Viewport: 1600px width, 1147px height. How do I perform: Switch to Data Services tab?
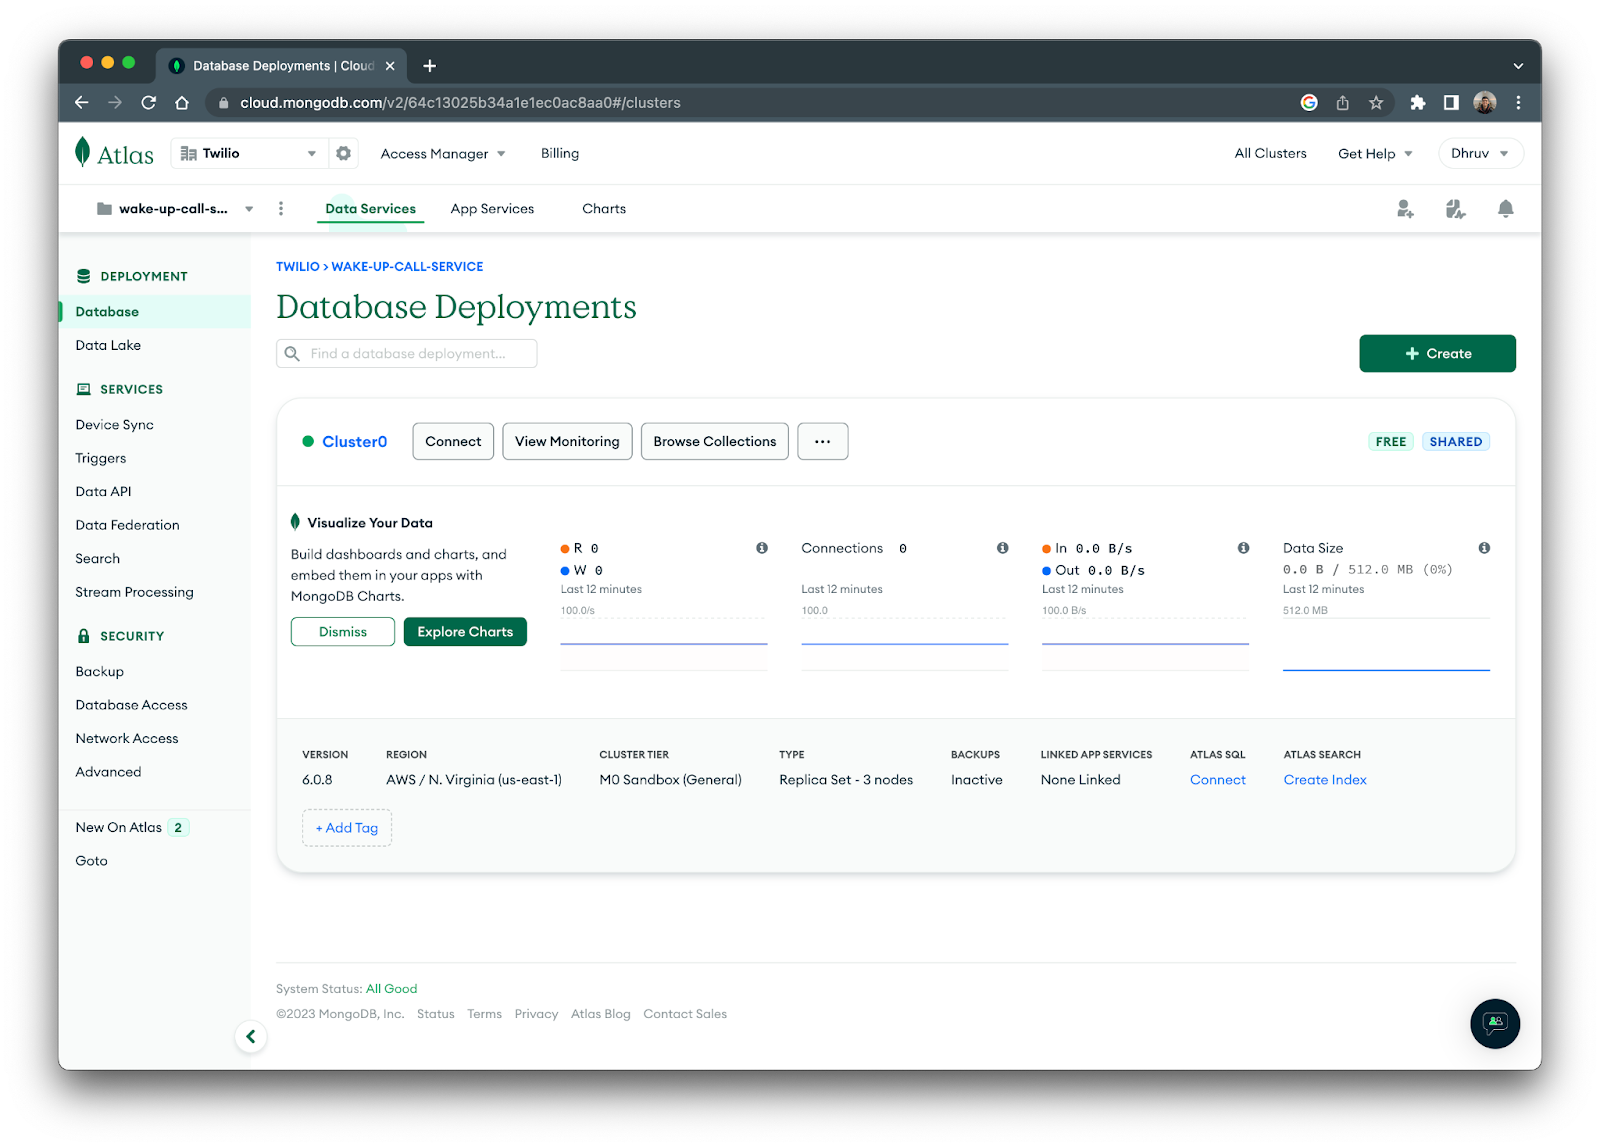tap(370, 208)
